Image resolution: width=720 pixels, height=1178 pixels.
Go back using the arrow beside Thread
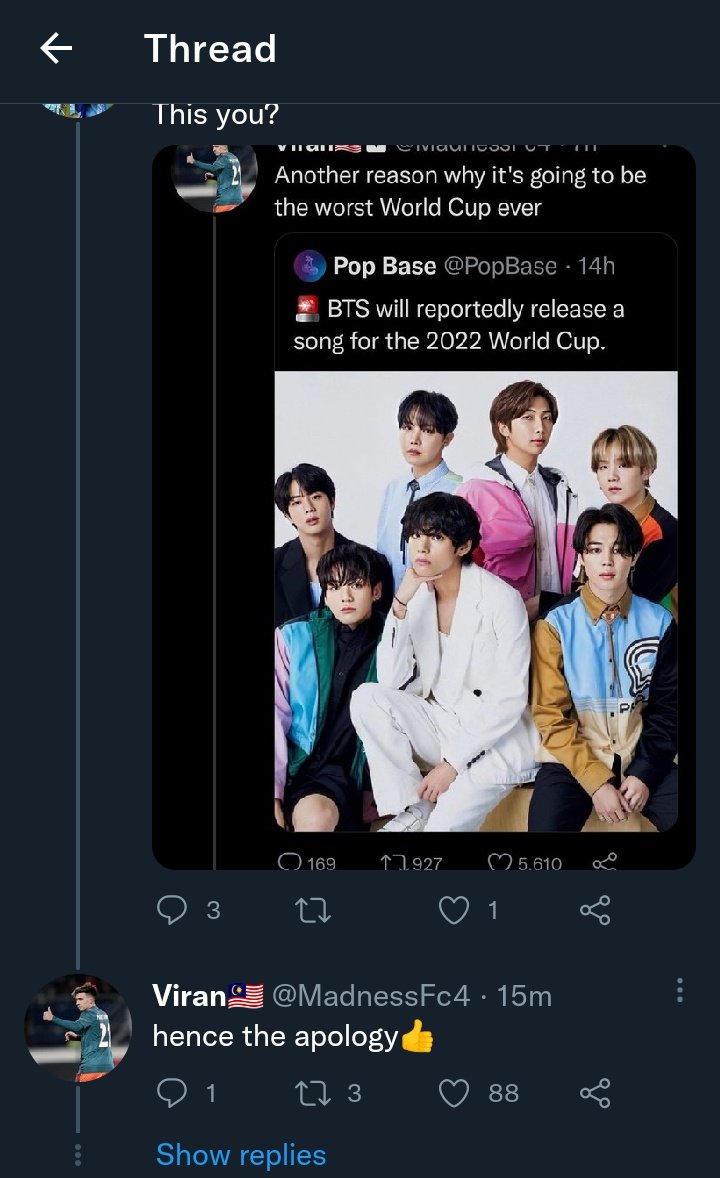[x=56, y=49]
